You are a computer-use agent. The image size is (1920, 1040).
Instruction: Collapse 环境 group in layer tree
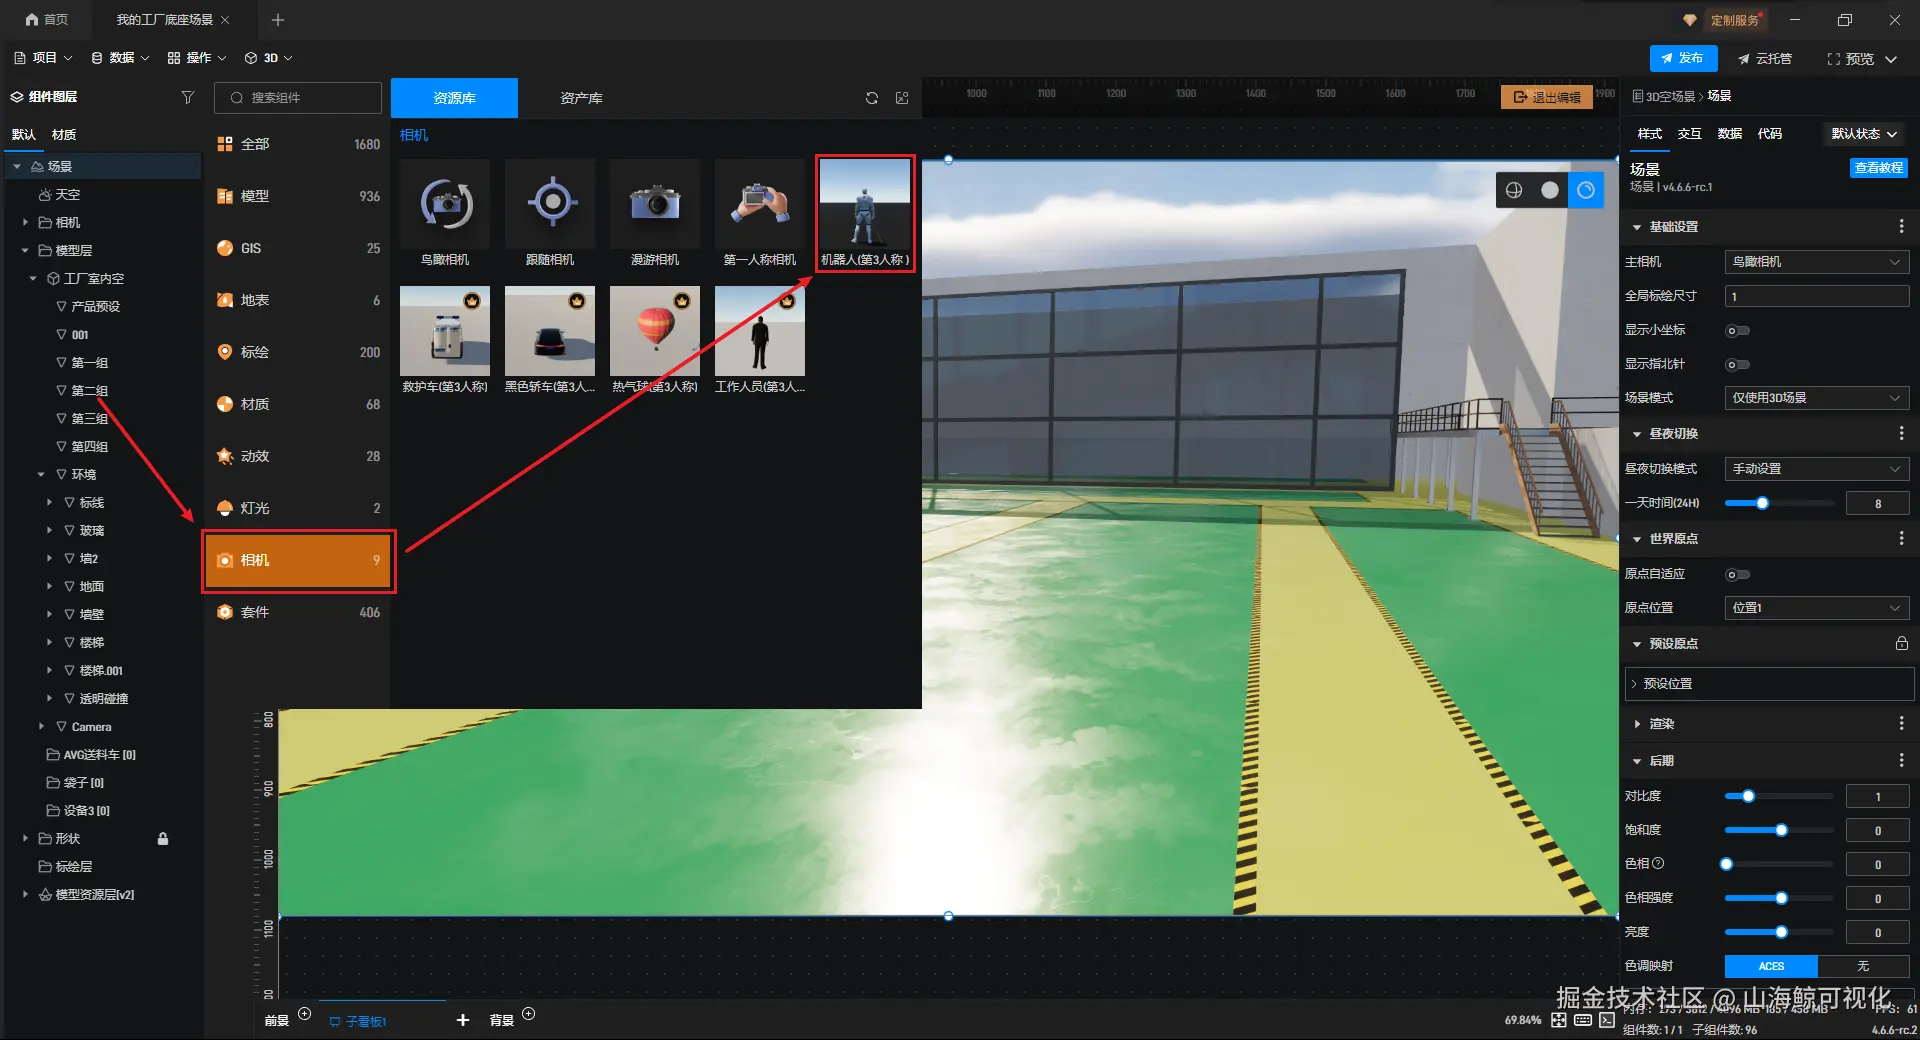click(x=41, y=475)
